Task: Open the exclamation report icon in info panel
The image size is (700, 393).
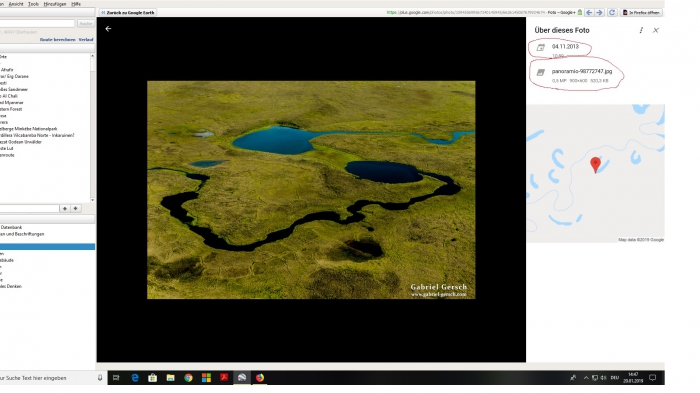Action: pos(641,30)
